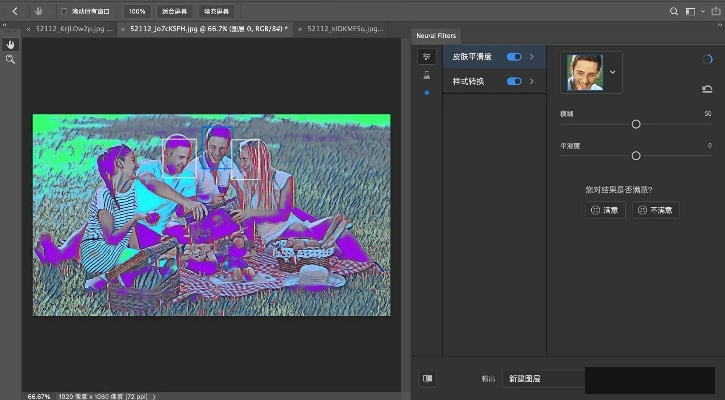
Task: Open the face thumbnail selection dropdown
Action: tap(613, 72)
